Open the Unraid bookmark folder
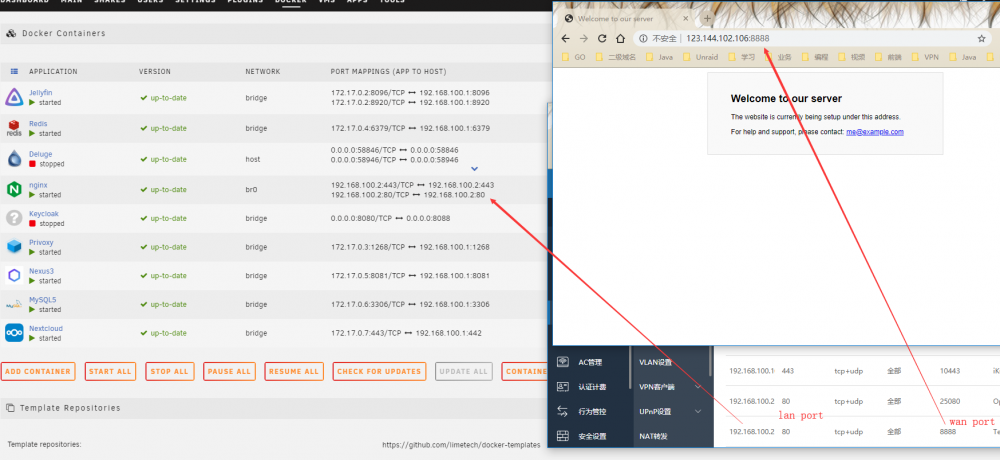 [x=700, y=57]
